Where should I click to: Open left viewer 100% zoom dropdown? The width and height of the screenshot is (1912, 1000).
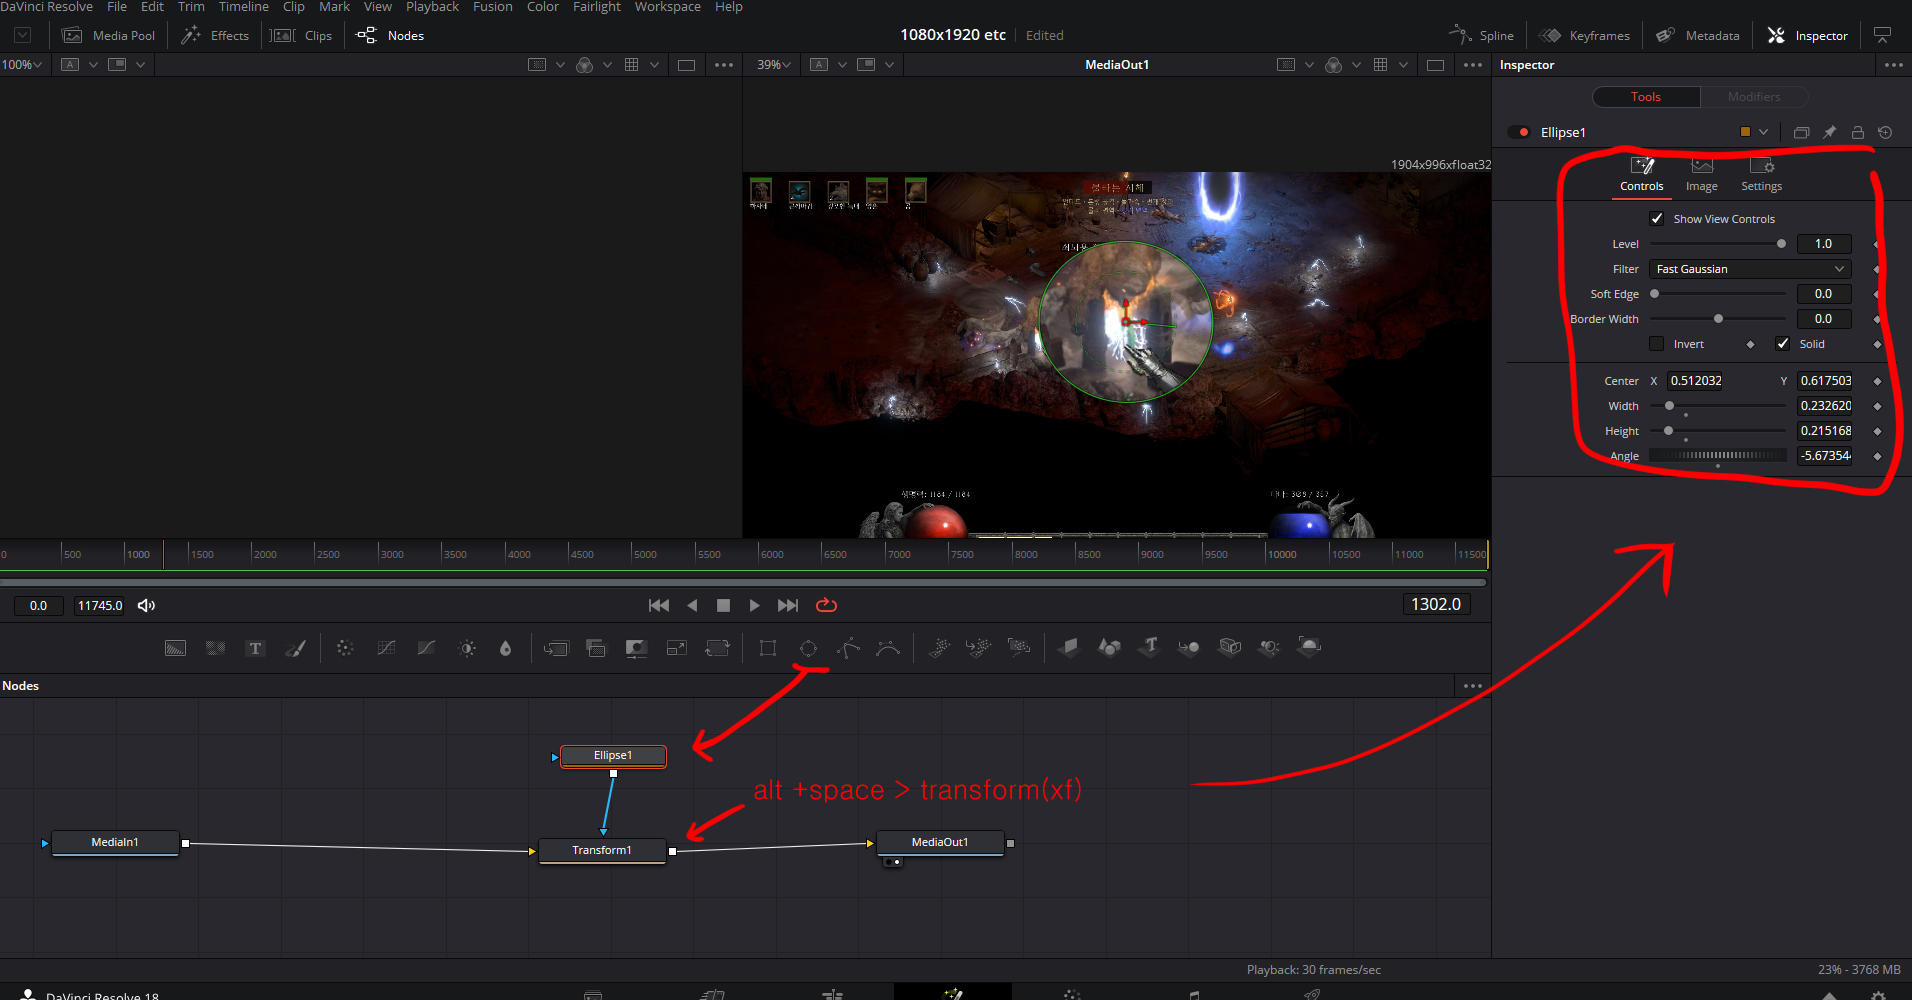(x=22, y=64)
